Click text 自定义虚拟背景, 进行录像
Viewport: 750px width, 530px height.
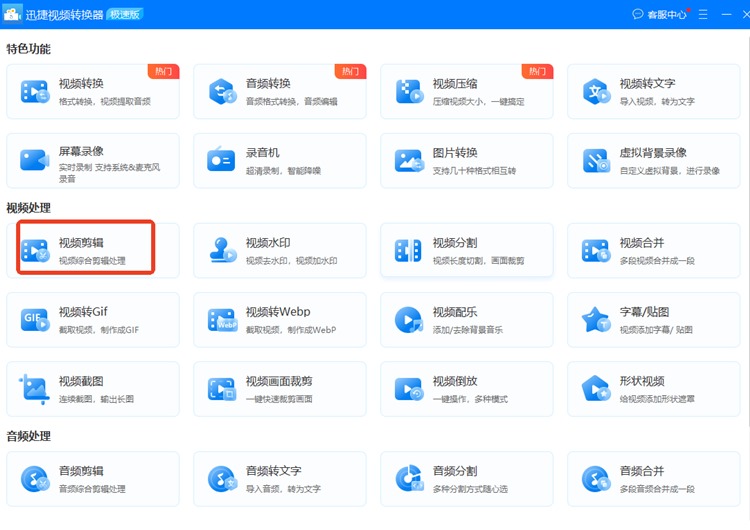[670, 170]
